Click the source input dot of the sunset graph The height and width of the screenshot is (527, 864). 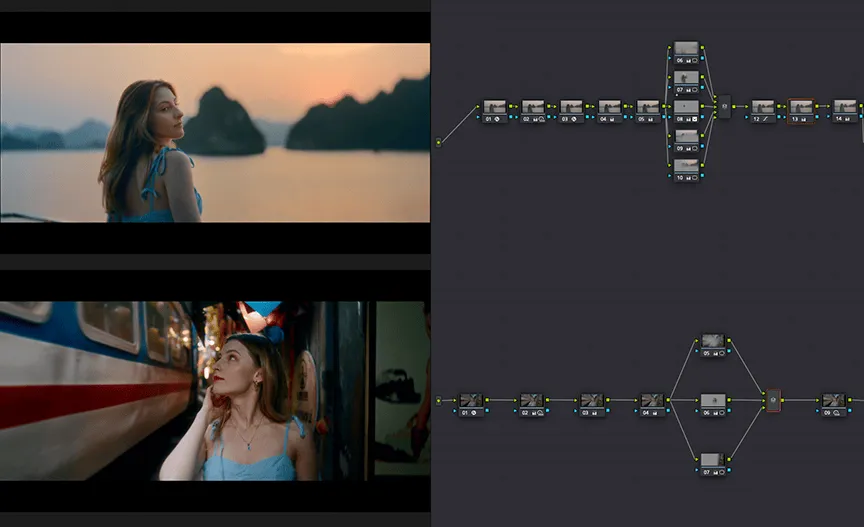[x=438, y=142]
